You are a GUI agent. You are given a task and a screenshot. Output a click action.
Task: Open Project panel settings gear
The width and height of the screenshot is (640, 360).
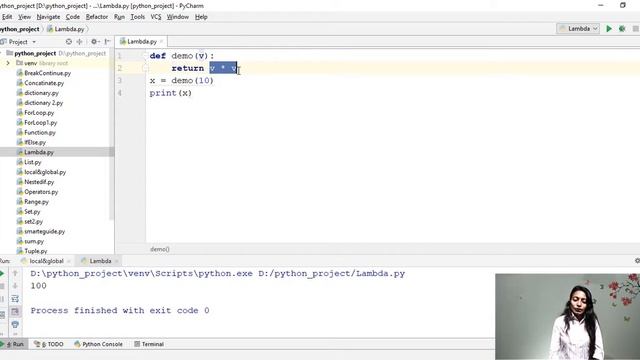[94, 42]
